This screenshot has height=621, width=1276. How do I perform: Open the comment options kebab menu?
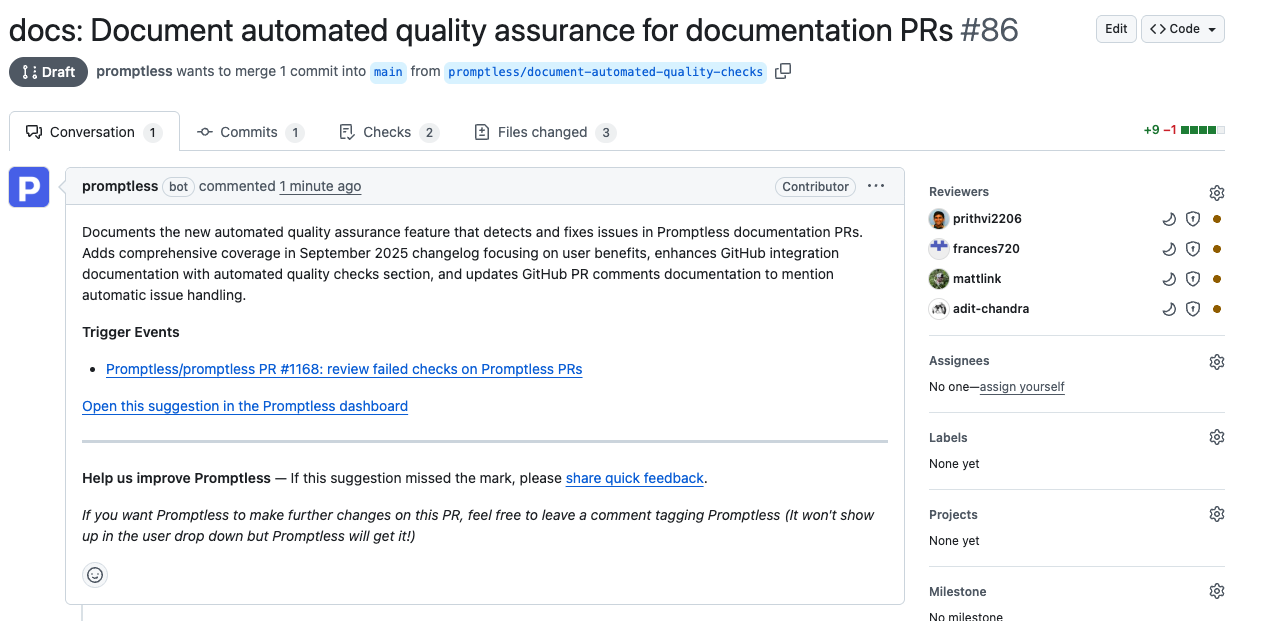point(875,186)
